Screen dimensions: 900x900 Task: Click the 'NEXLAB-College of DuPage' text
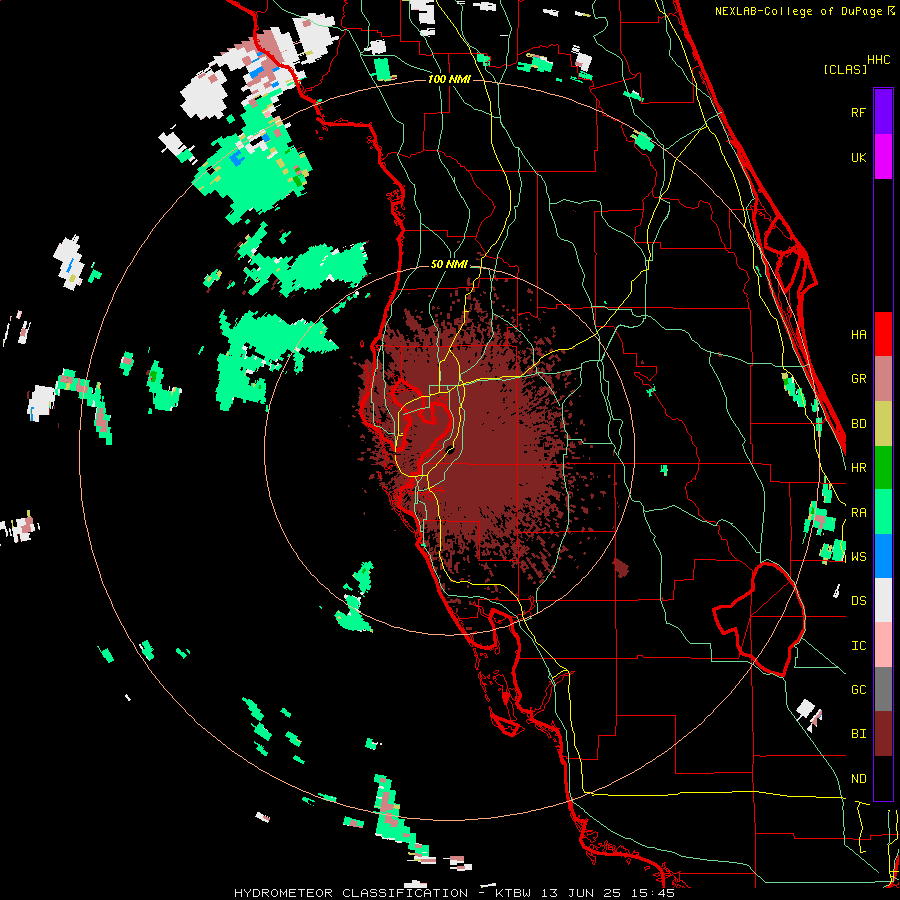[x=798, y=11]
